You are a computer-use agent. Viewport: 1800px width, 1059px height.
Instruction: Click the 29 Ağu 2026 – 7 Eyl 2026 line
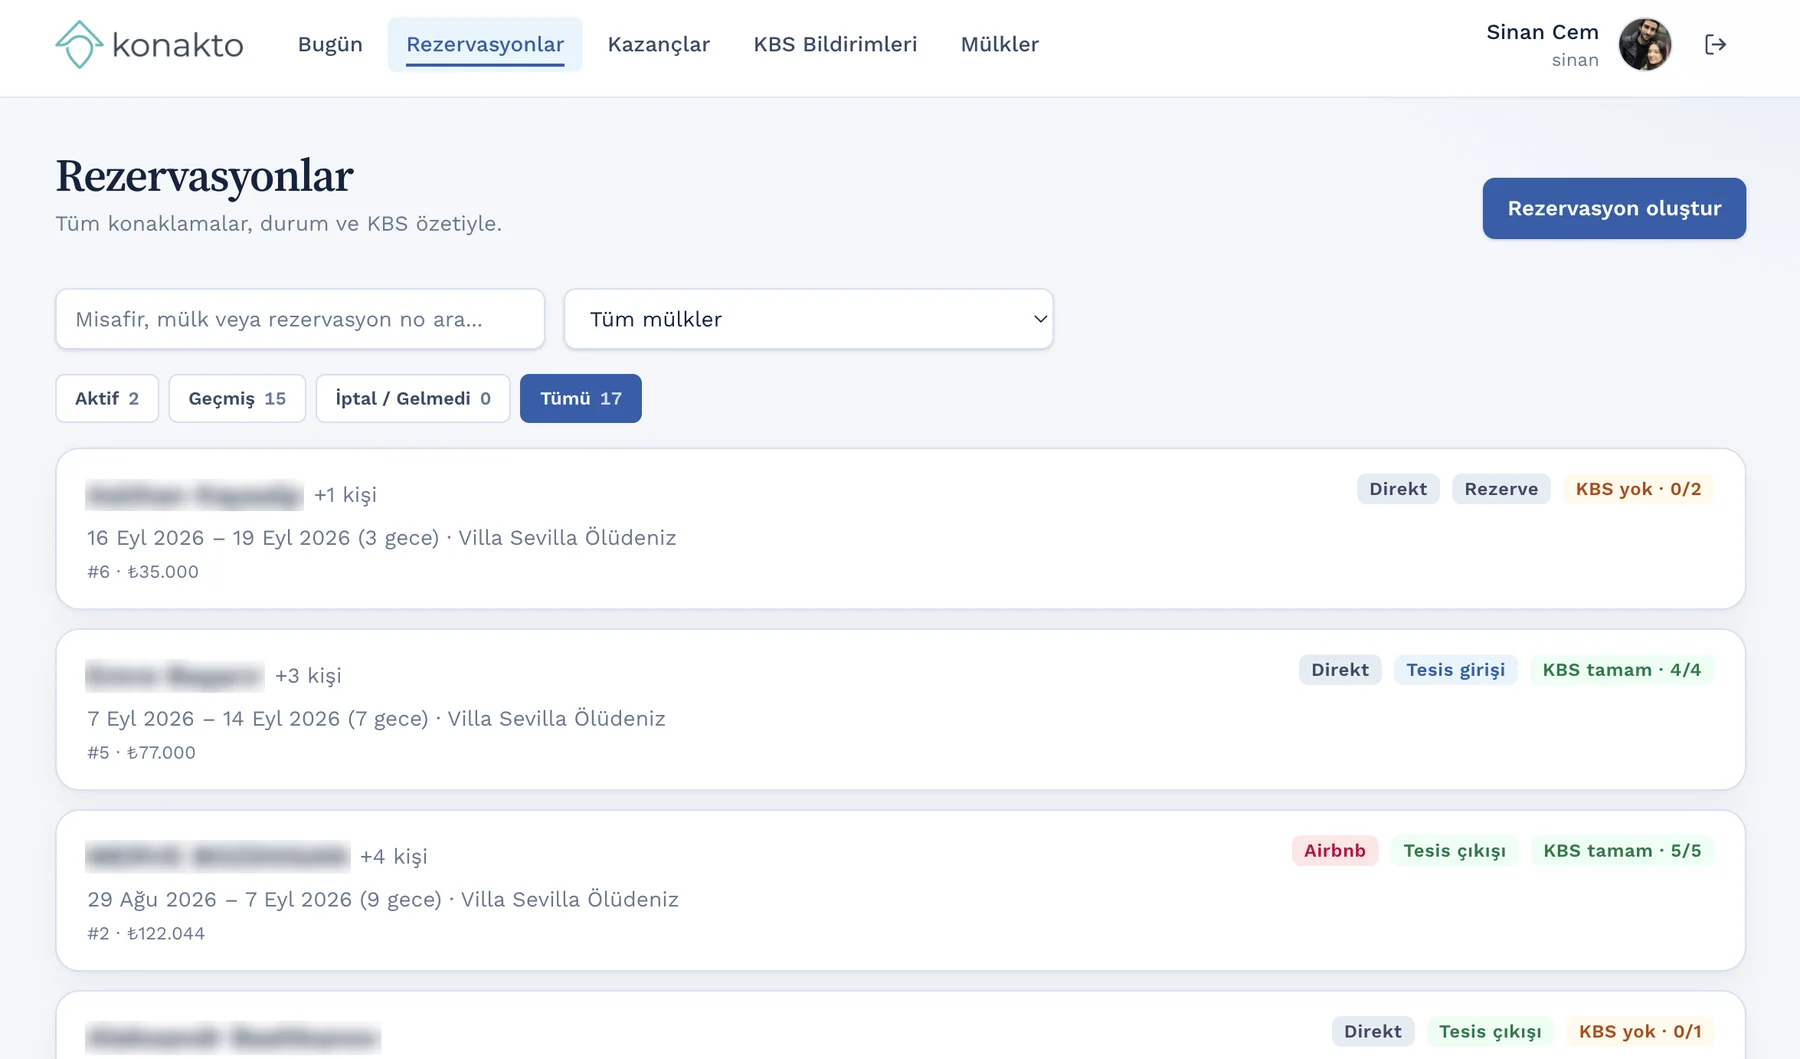383,900
